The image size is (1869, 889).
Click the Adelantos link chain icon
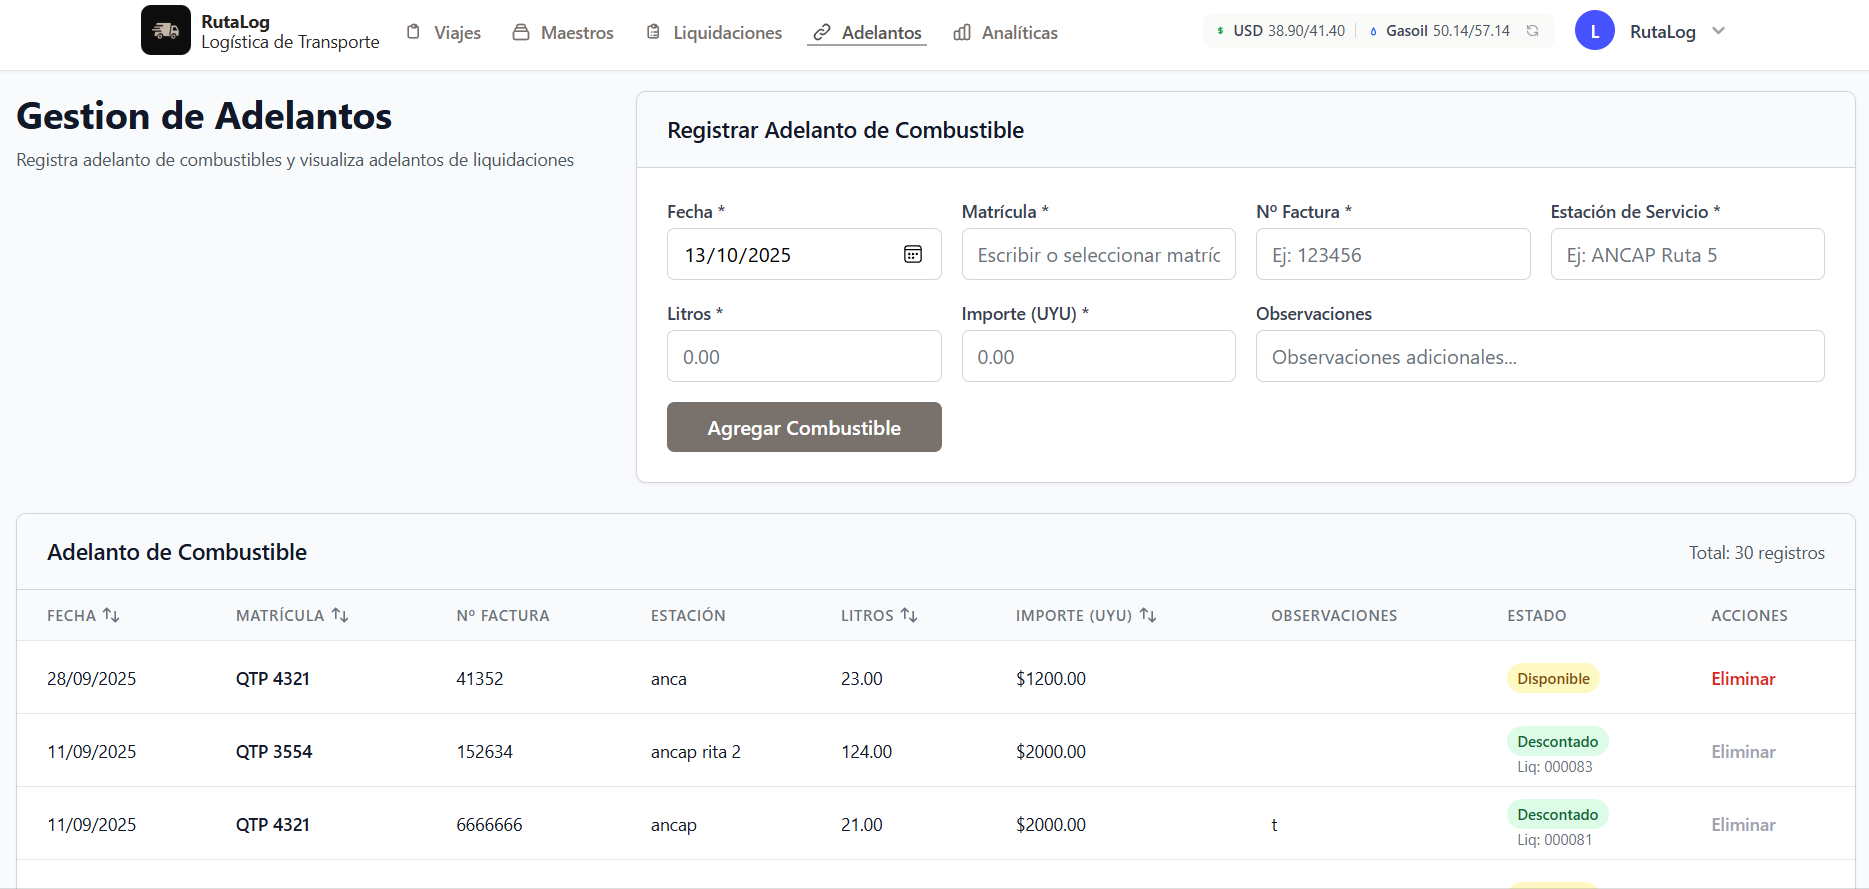[822, 33]
